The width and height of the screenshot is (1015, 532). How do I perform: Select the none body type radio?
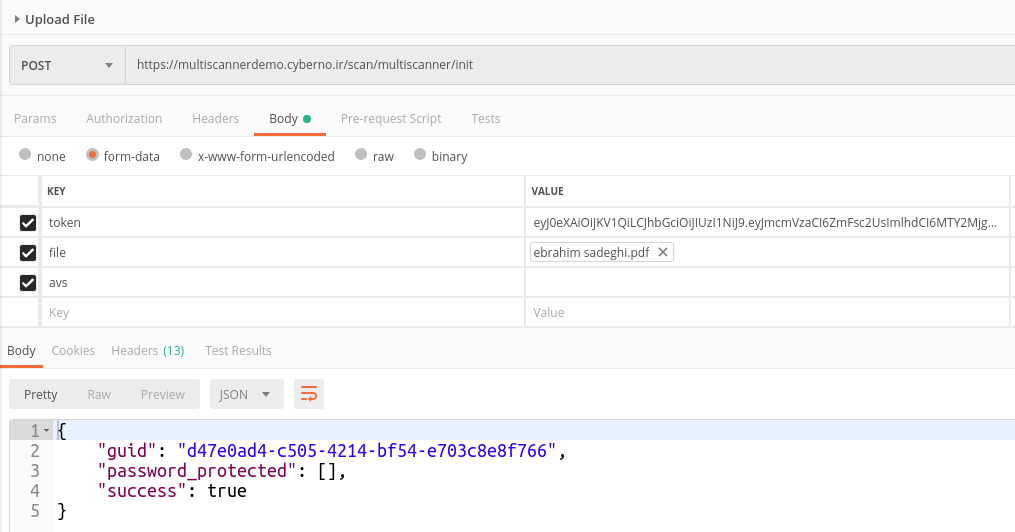coord(25,155)
